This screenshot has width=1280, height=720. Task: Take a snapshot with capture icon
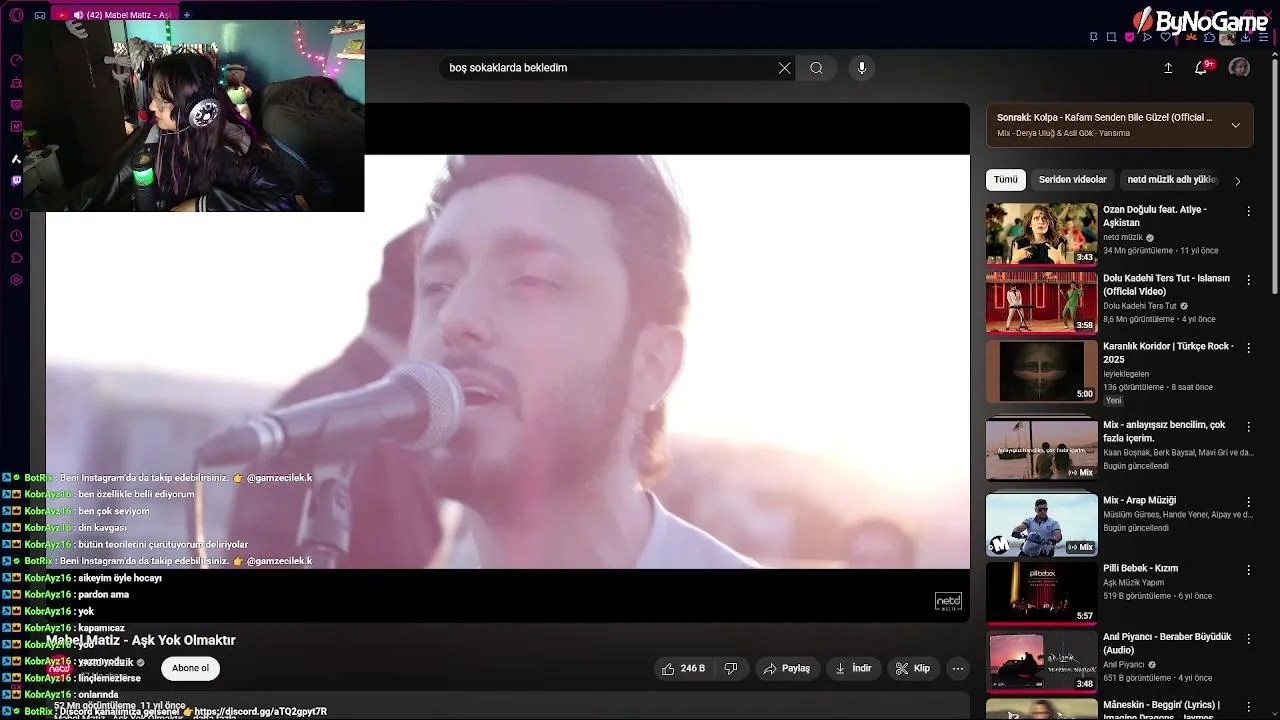click(x=1111, y=37)
